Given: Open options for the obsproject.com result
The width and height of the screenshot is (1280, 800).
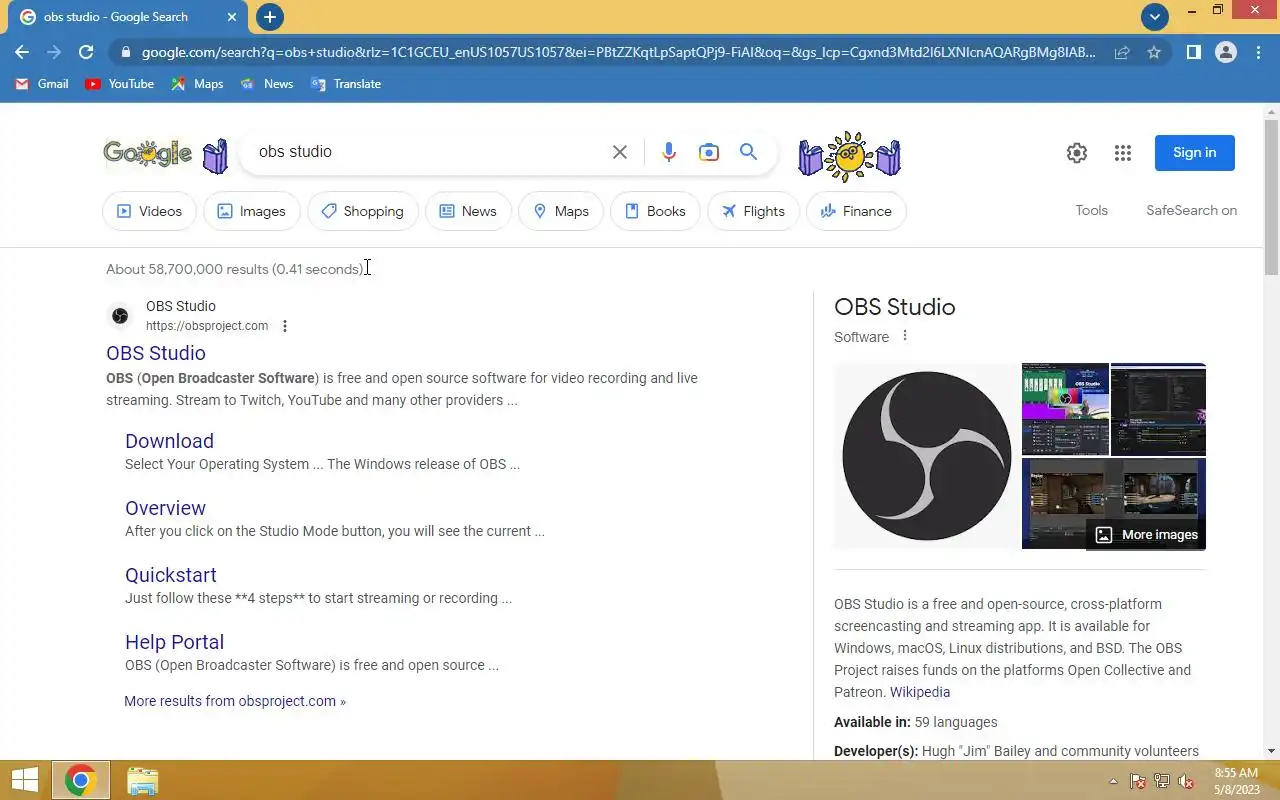Looking at the screenshot, I should [285, 326].
